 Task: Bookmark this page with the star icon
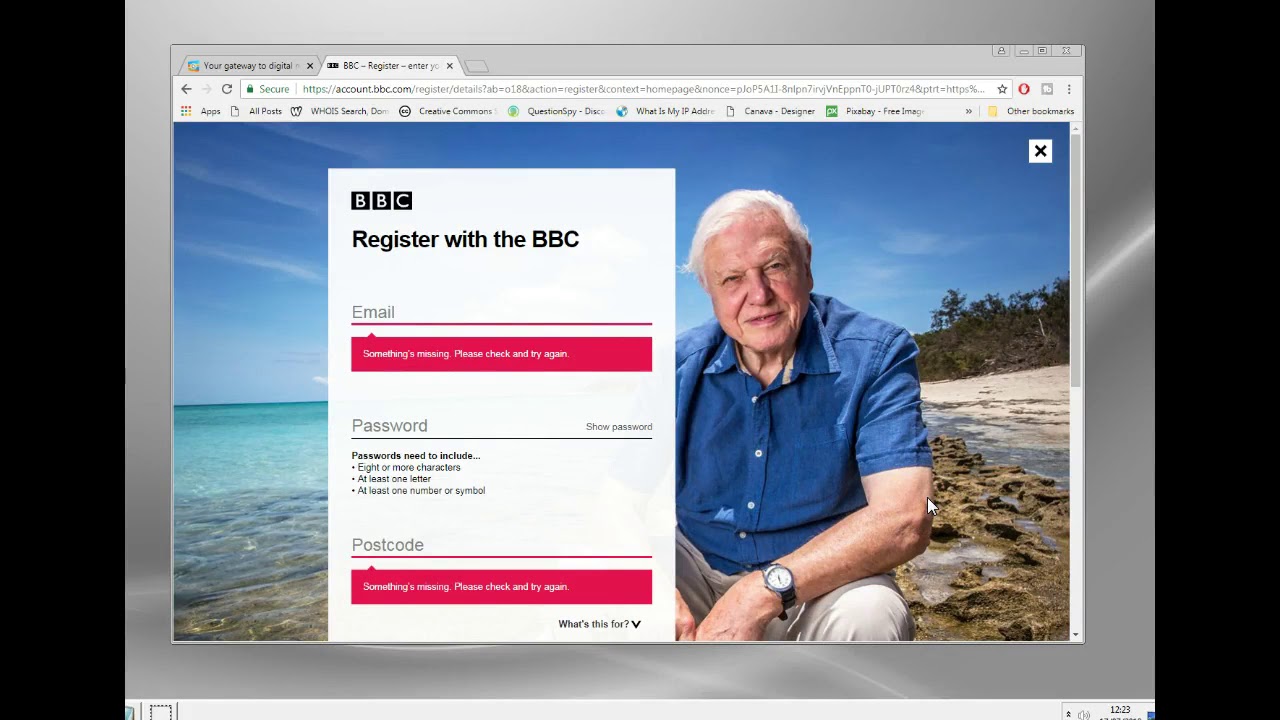pyautogui.click(x=1002, y=89)
